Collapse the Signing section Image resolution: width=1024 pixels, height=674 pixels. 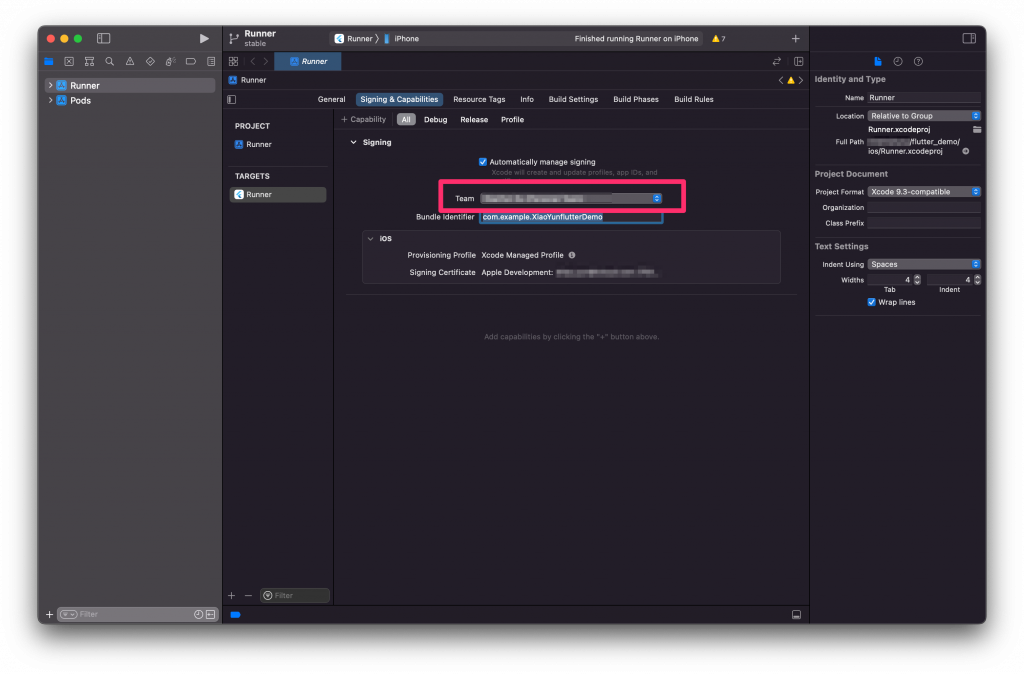(x=353, y=142)
